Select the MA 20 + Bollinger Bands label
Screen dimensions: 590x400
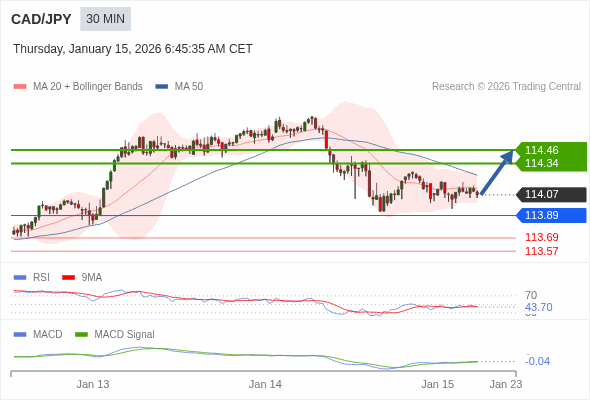pos(88,87)
